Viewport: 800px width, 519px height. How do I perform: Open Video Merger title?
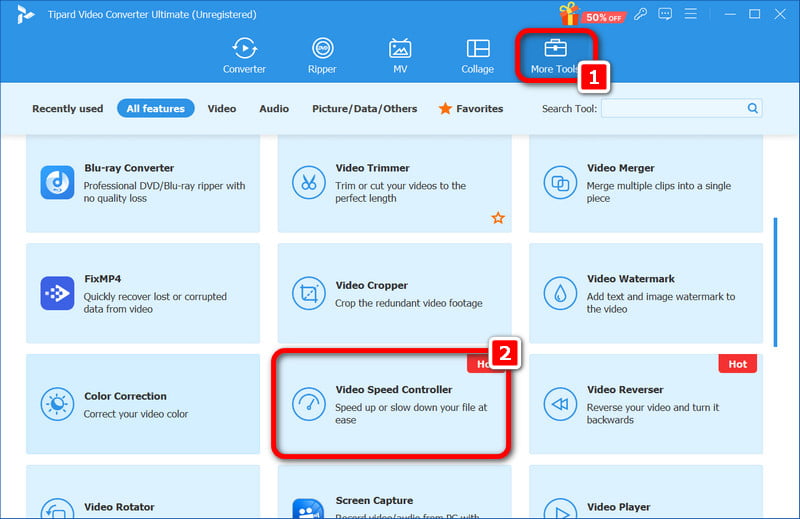coord(620,168)
